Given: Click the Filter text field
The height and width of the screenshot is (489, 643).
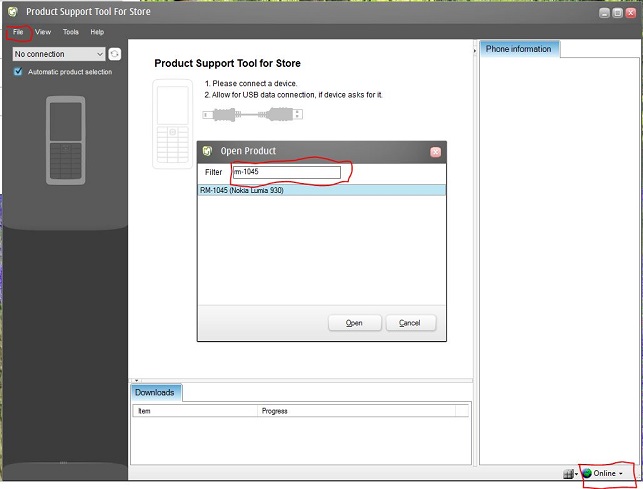Looking at the screenshot, I should pyautogui.click(x=286, y=172).
